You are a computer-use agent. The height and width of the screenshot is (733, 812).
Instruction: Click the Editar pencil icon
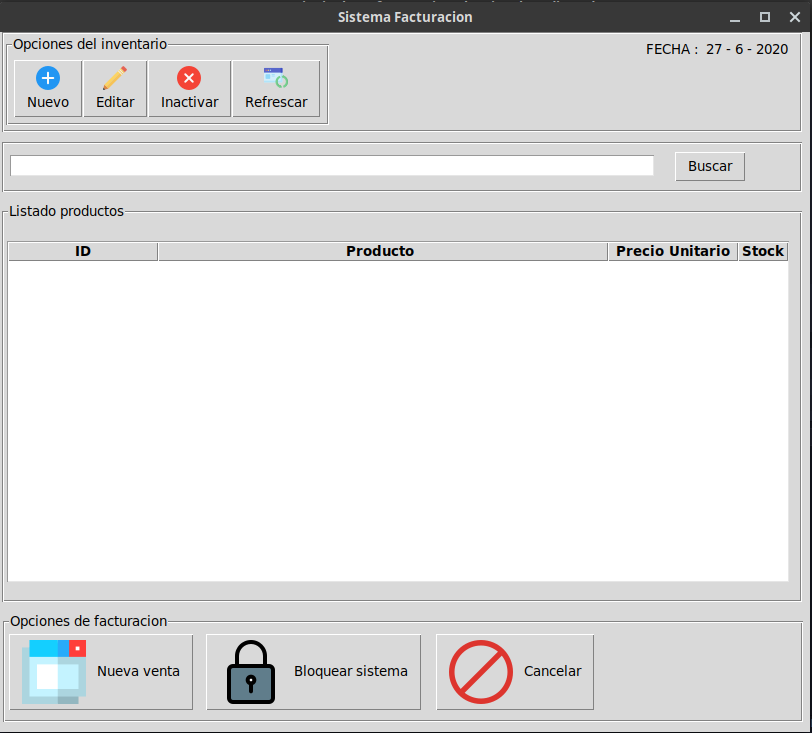point(114,77)
